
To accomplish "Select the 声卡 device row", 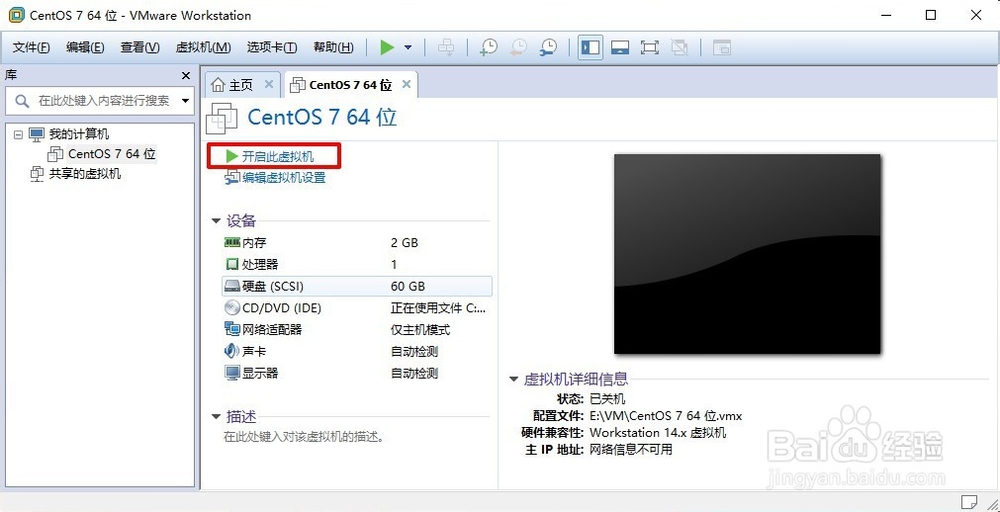I will point(357,351).
